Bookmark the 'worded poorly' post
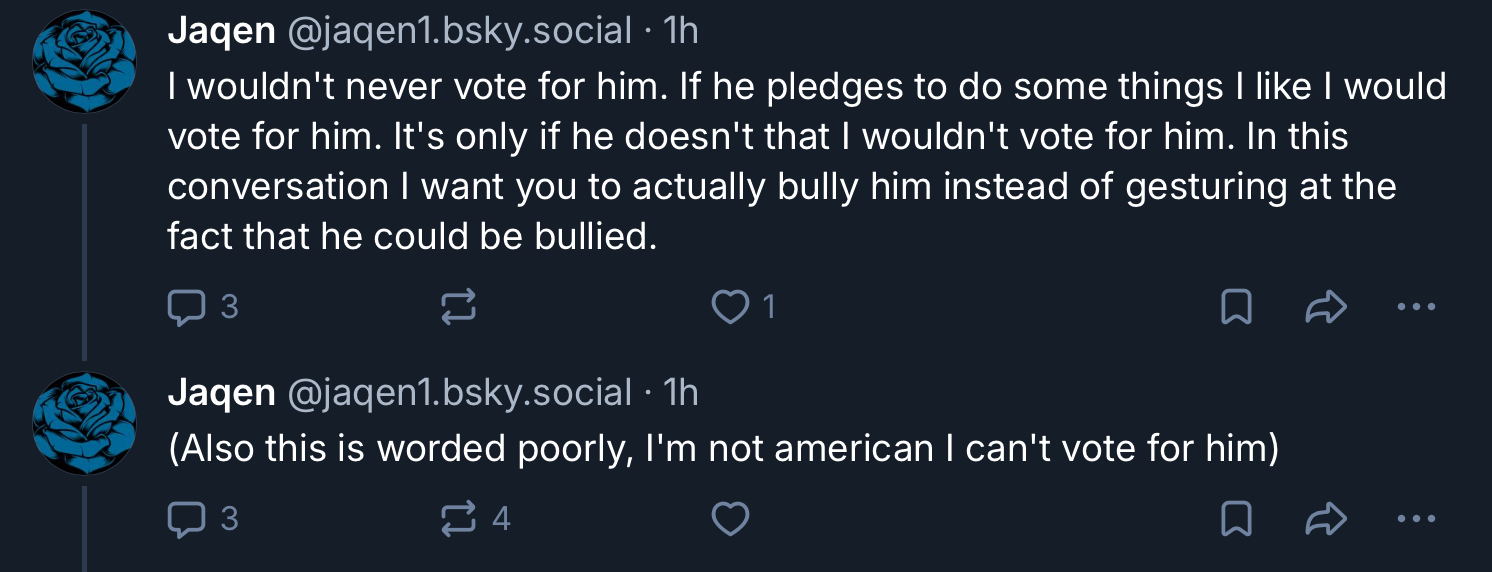1492x572 pixels. 1236,518
